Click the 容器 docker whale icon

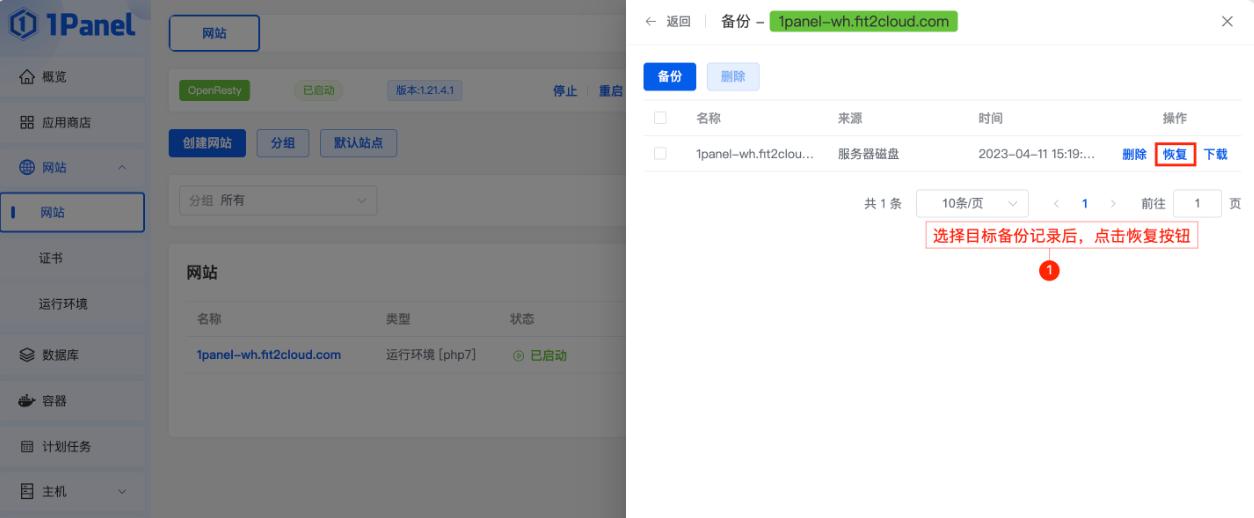click(27, 401)
